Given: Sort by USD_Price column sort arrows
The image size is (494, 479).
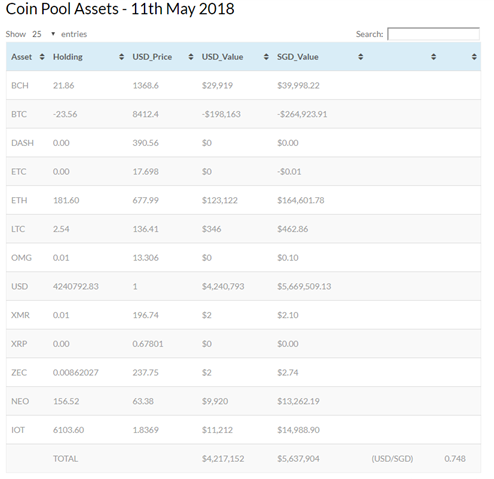Looking at the screenshot, I should click(191, 57).
